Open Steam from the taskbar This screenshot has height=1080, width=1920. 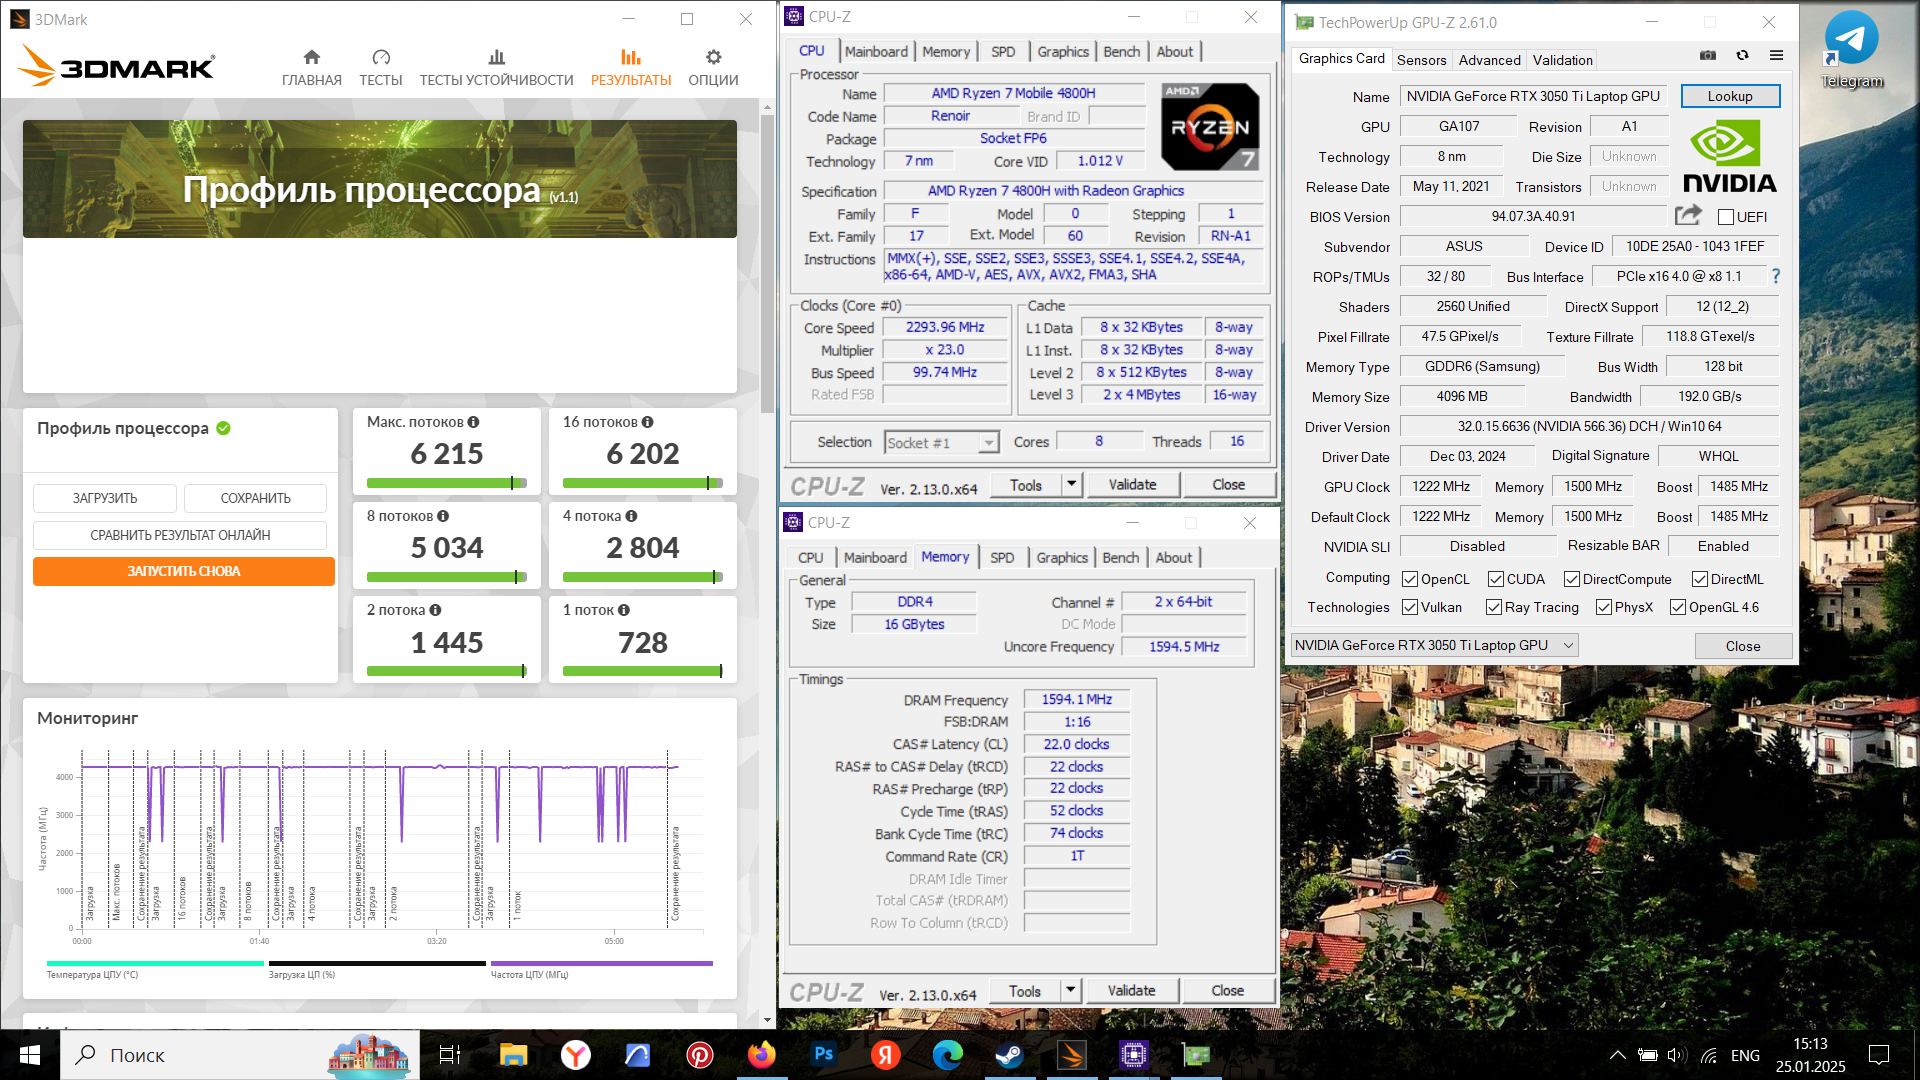(x=1010, y=1054)
